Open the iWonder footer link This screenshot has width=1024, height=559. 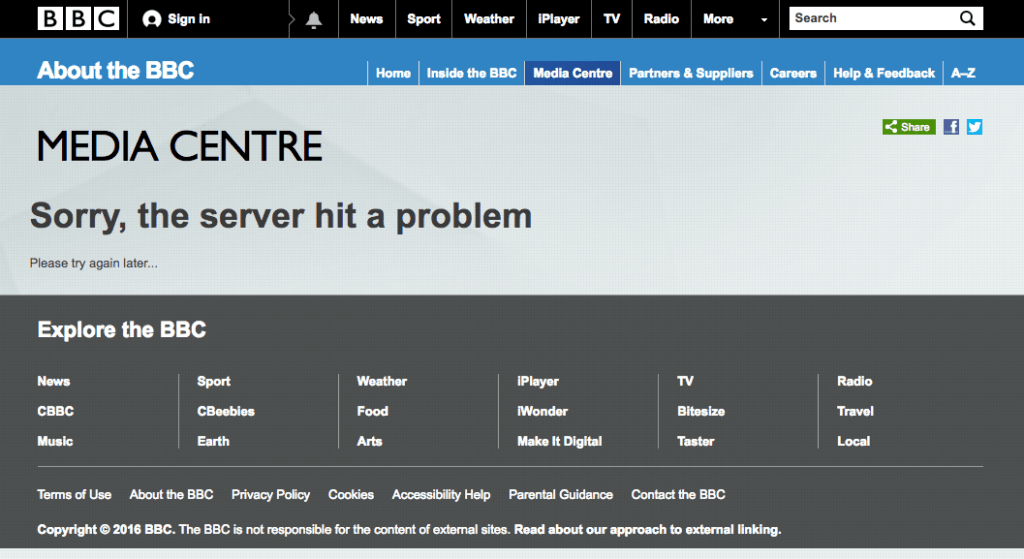click(x=542, y=411)
